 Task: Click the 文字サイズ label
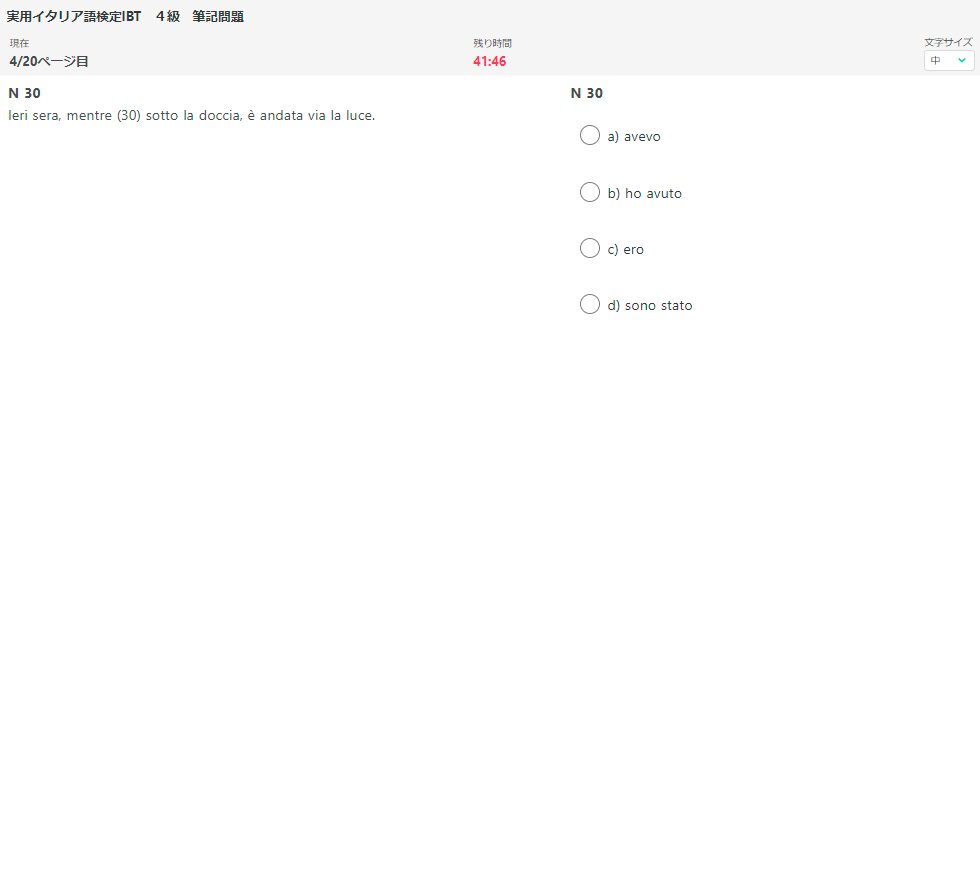pyautogui.click(x=949, y=42)
